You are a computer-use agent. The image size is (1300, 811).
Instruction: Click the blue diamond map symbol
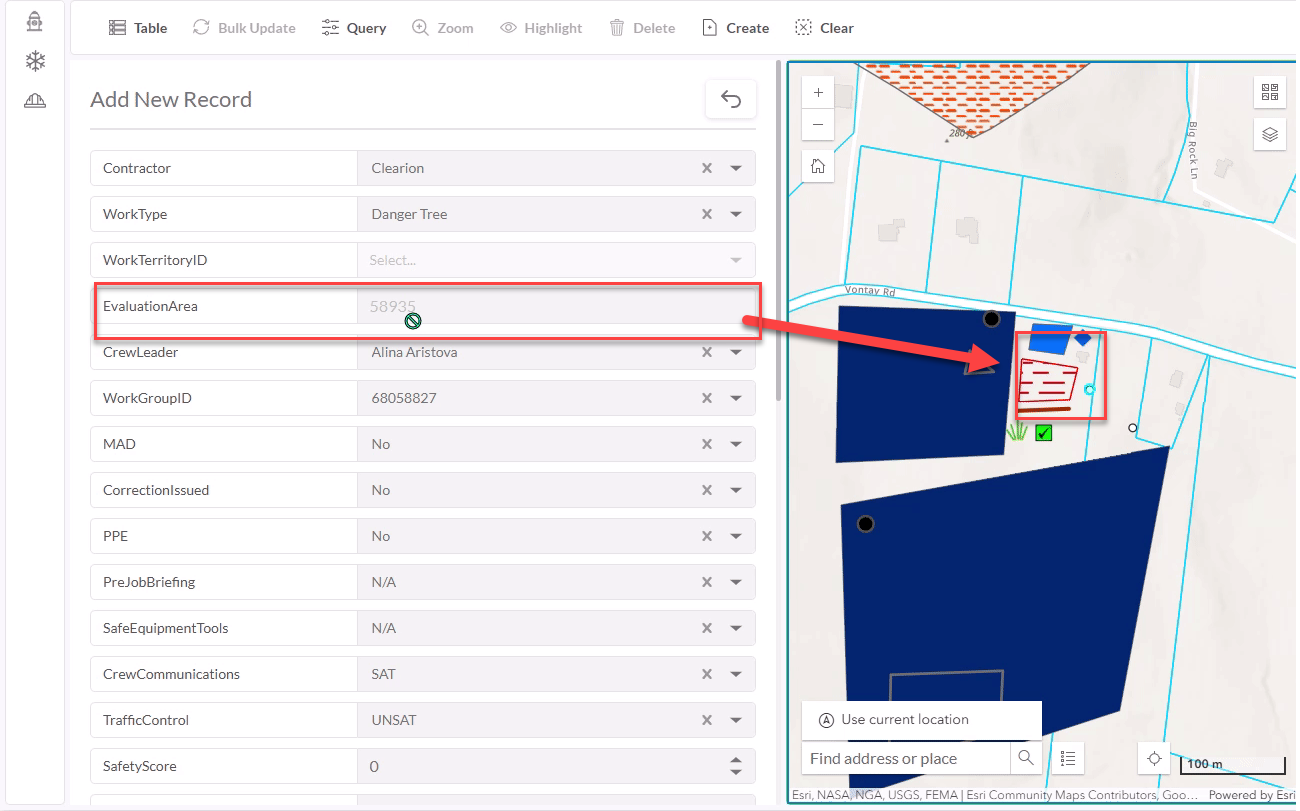tap(1082, 337)
